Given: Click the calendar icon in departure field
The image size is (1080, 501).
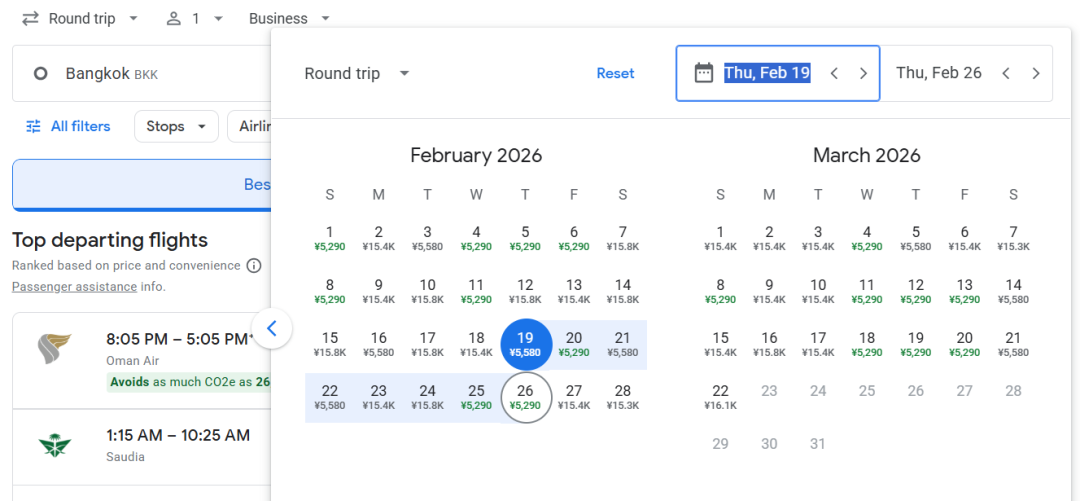Looking at the screenshot, I should [x=703, y=73].
